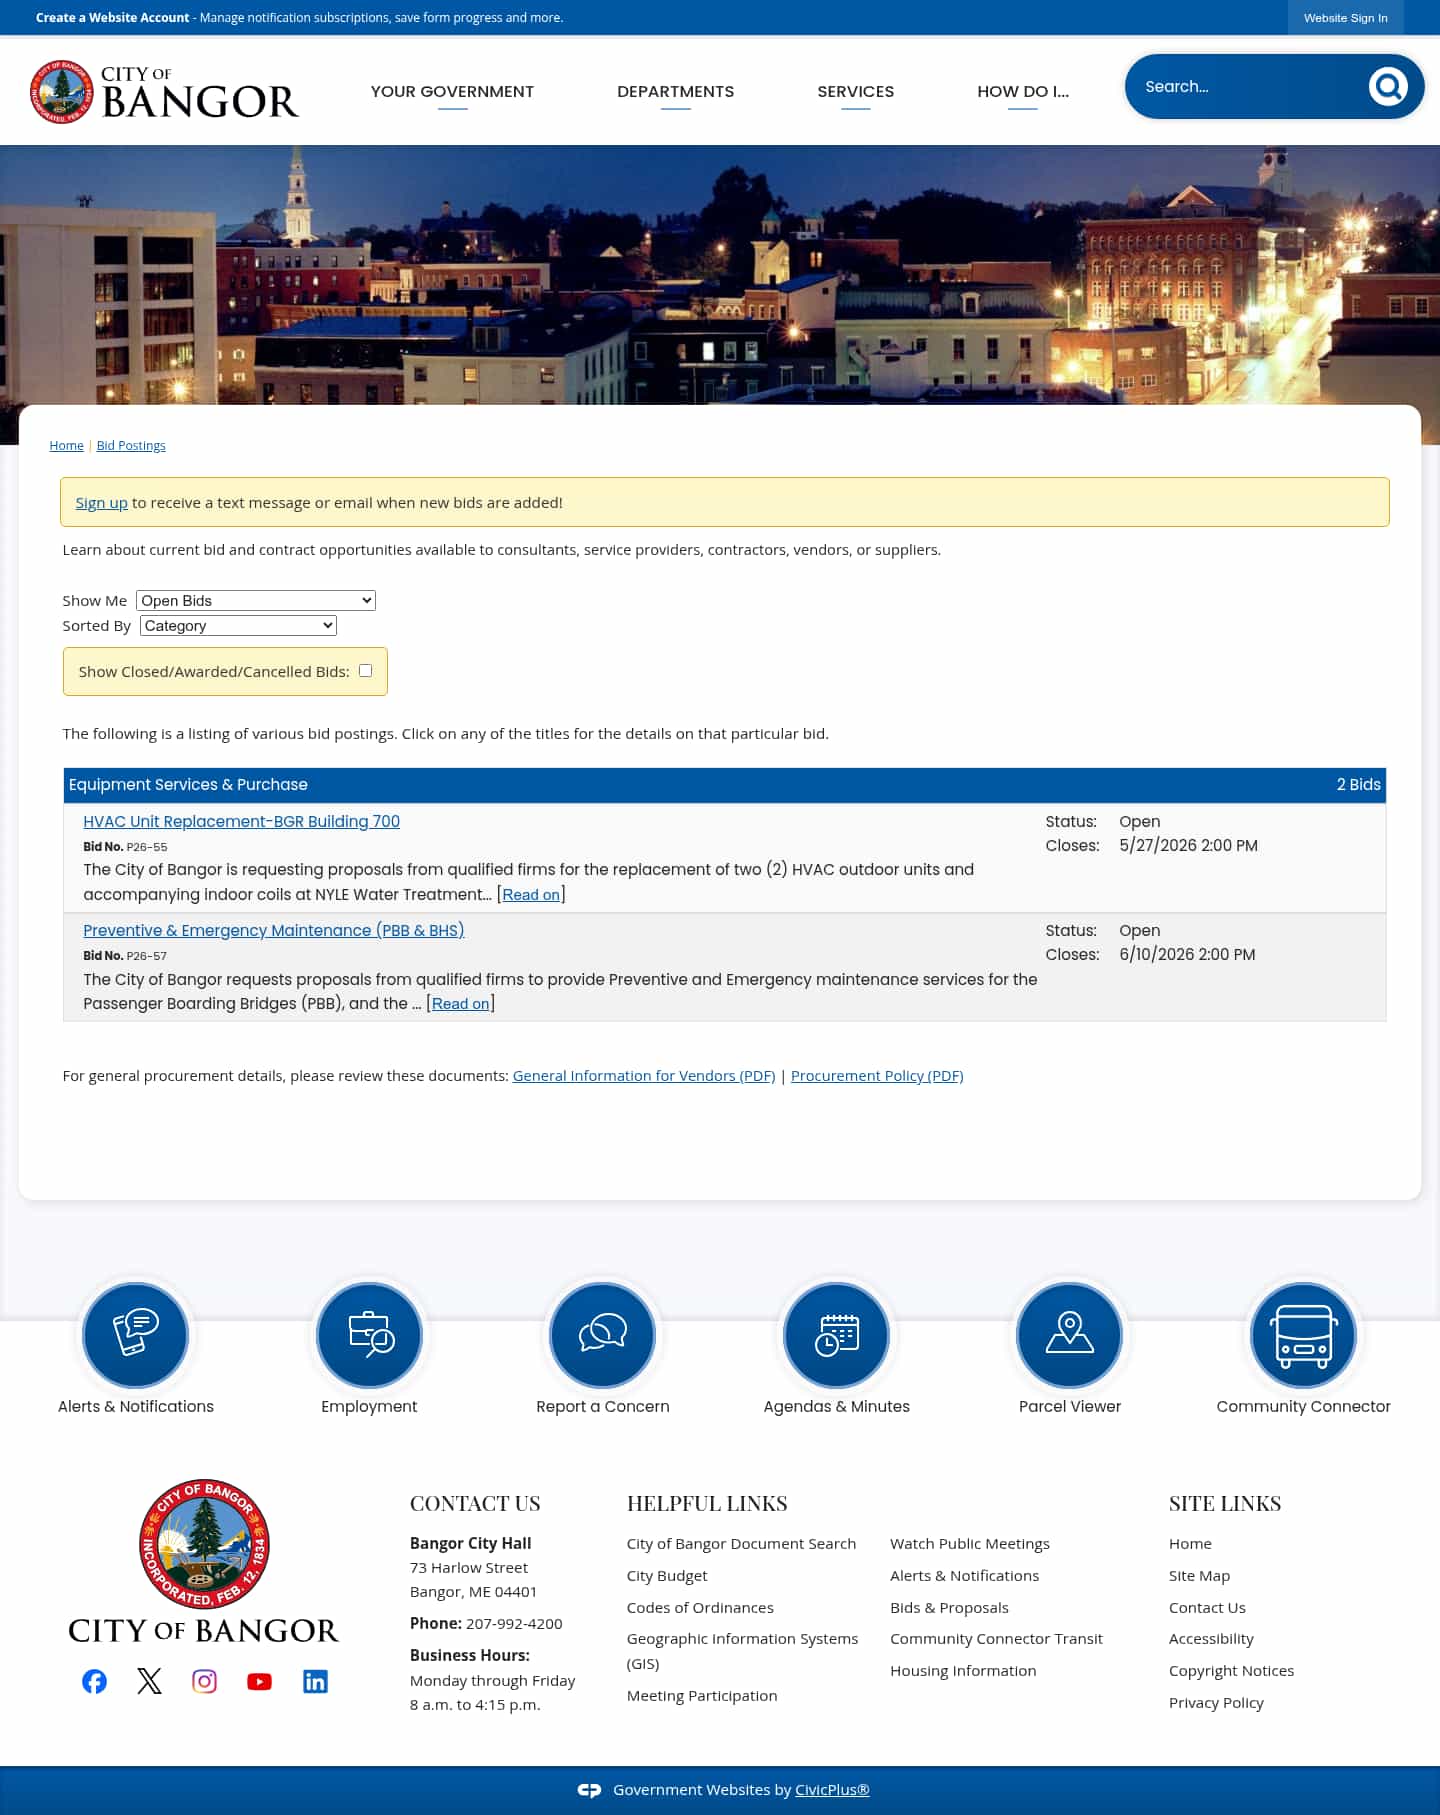Click the CivicPlus logo icon in footer
Viewport: 1440px width, 1815px height.
589,1790
